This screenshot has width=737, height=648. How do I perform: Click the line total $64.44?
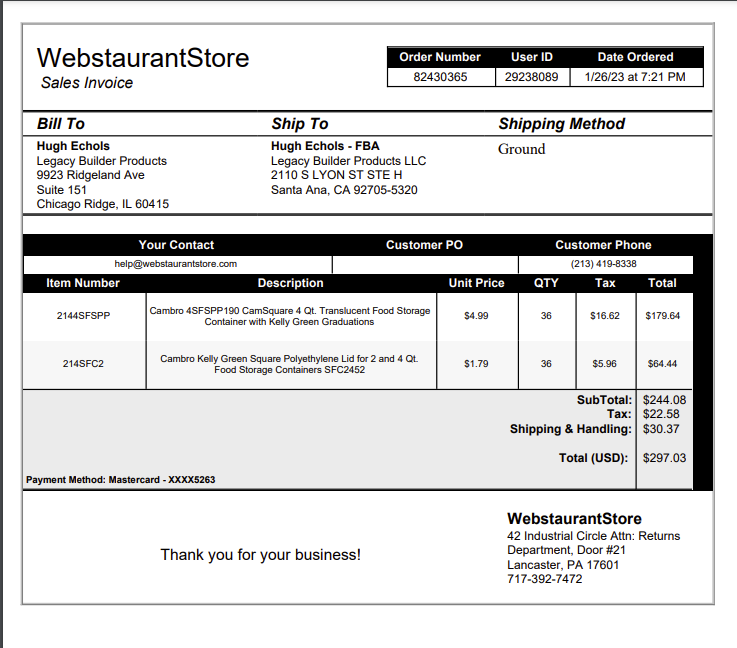pyautogui.click(x=662, y=364)
